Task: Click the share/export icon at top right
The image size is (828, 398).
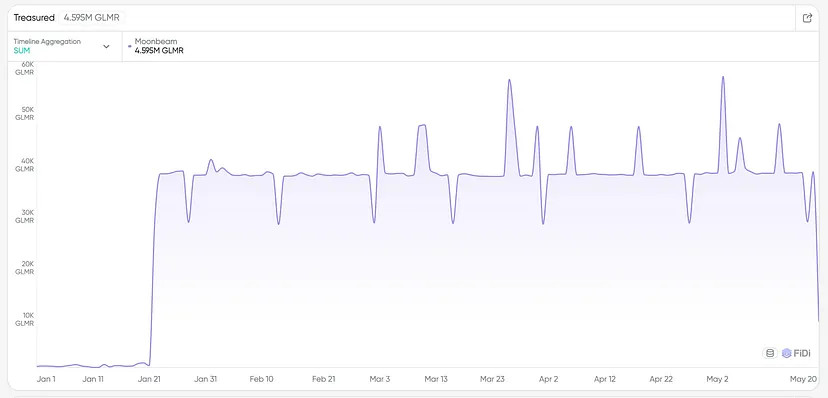Action: pyautogui.click(x=807, y=18)
